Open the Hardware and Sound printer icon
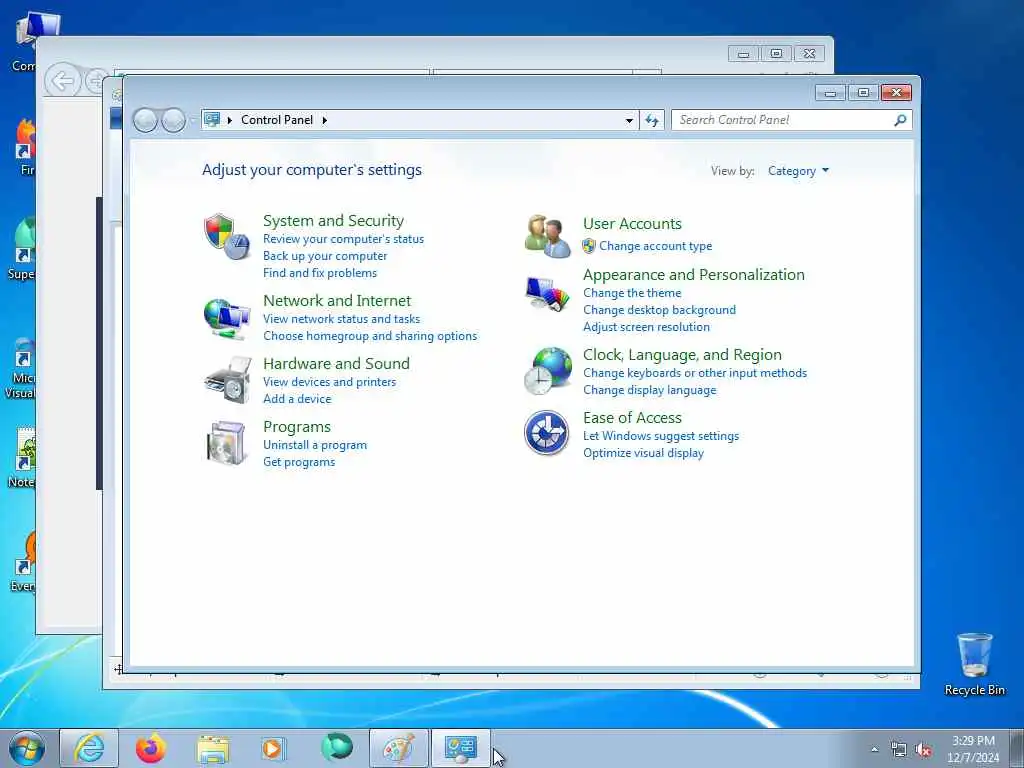The width and height of the screenshot is (1024, 768). tap(227, 380)
